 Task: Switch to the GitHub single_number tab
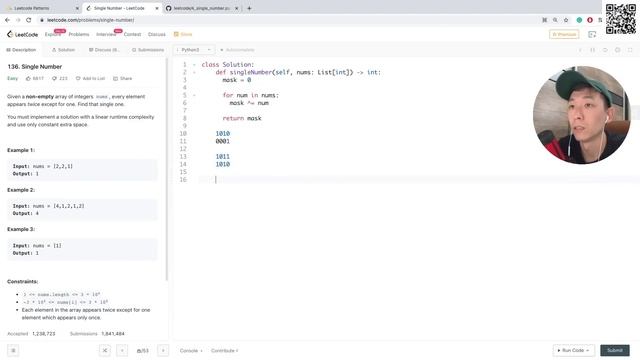tap(202, 8)
